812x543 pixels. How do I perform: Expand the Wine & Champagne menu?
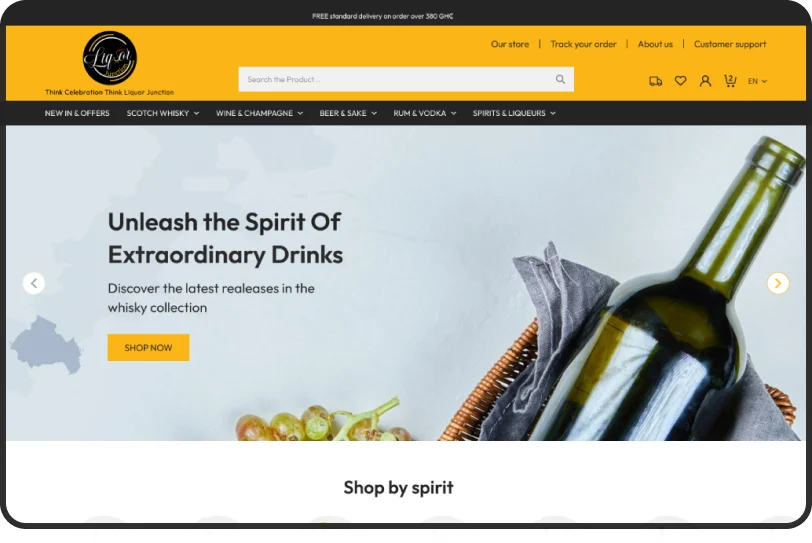coord(259,113)
